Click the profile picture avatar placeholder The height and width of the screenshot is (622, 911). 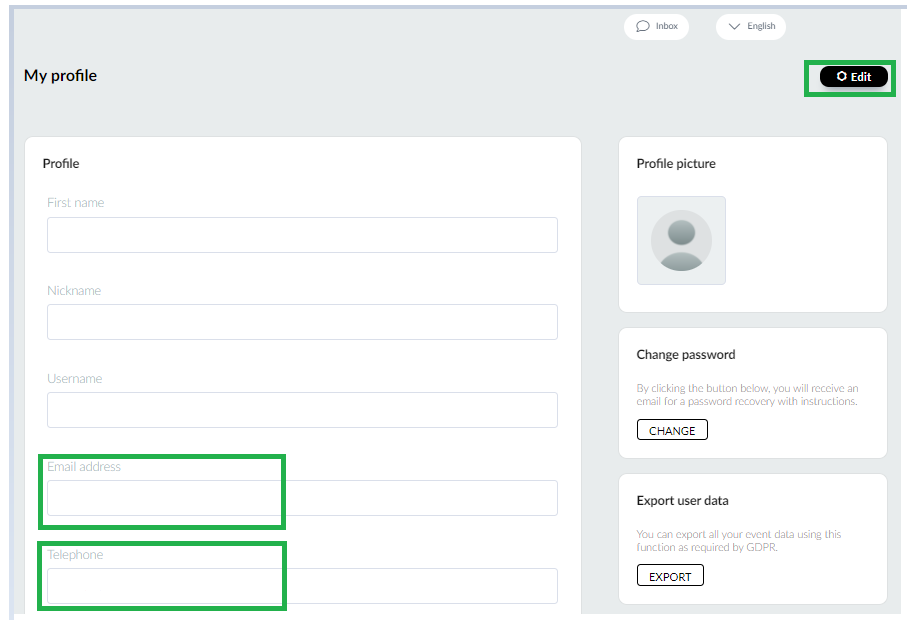pos(681,240)
